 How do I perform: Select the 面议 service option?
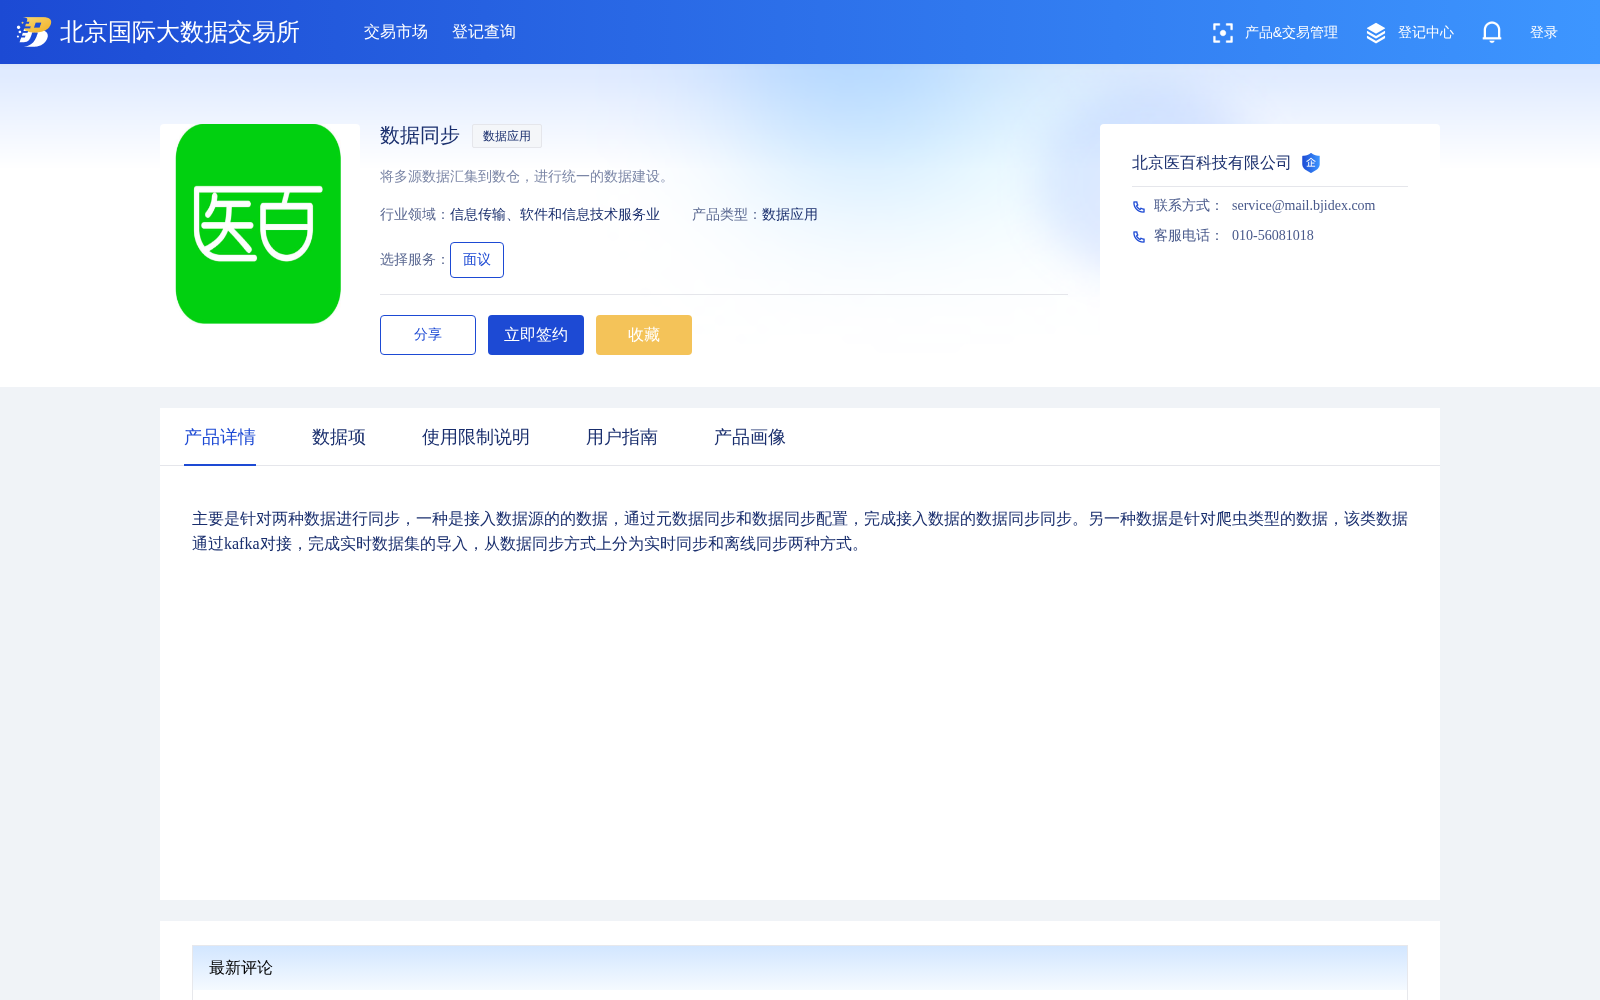point(477,260)
